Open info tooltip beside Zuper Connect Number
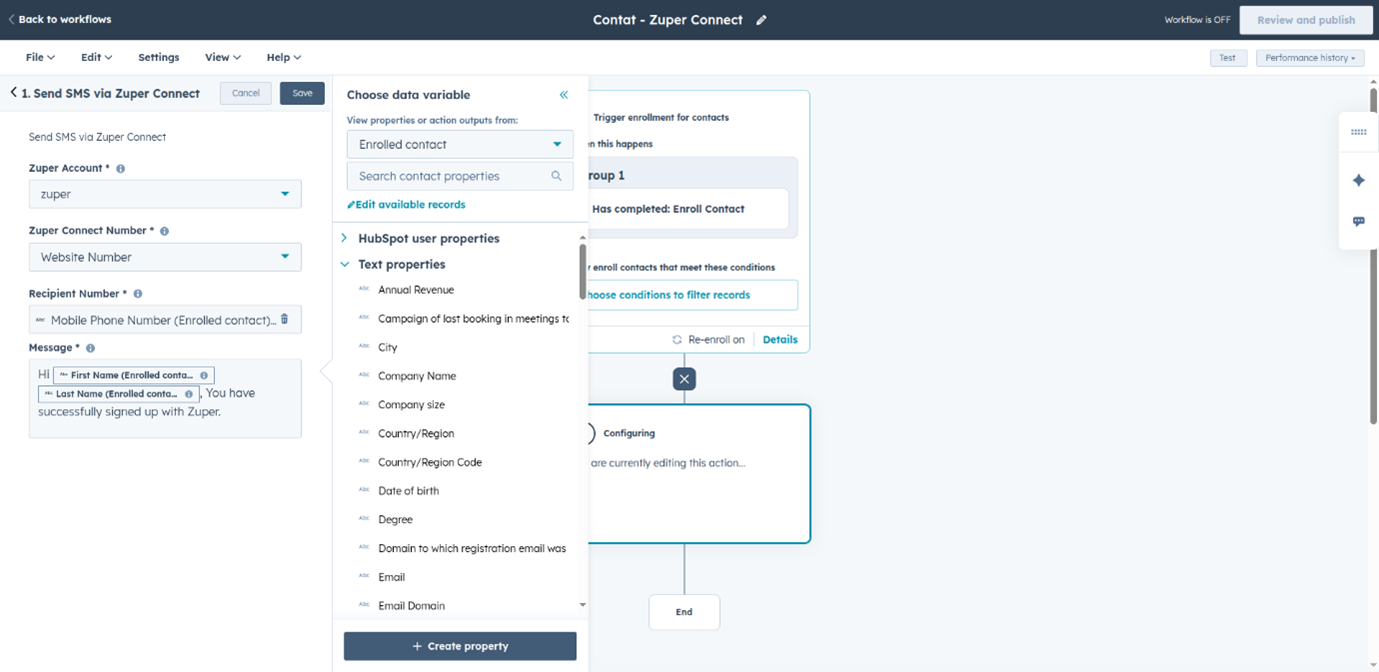 [x=164, y=231]
